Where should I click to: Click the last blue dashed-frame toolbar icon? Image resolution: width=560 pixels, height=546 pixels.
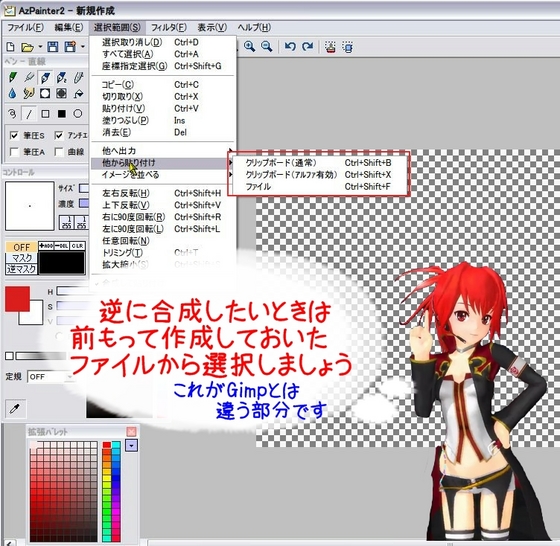[348, 47]
